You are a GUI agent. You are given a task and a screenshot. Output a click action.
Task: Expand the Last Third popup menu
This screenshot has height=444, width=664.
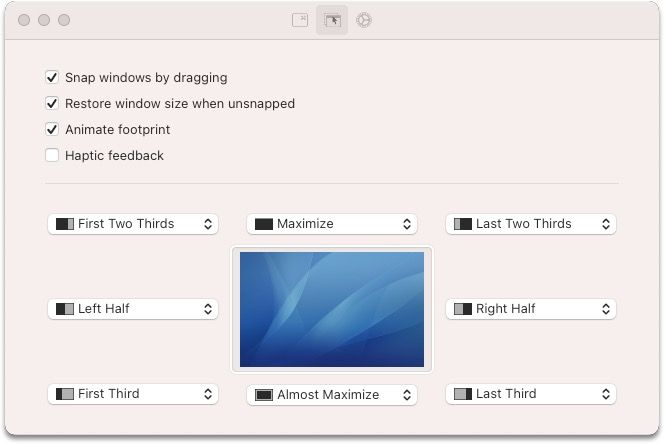pos(606,394)
